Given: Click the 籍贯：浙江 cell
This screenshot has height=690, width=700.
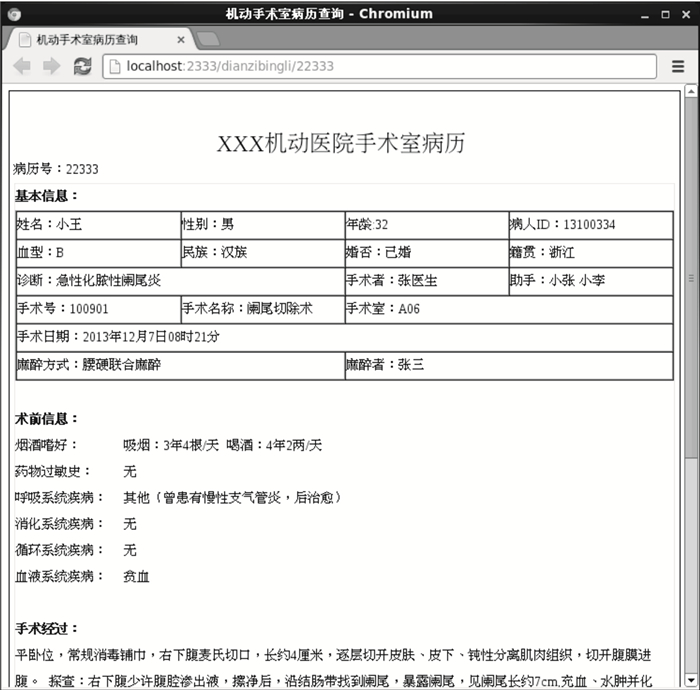Looking at the screenshot, I should pyautogui.click(x=591, y=253).
